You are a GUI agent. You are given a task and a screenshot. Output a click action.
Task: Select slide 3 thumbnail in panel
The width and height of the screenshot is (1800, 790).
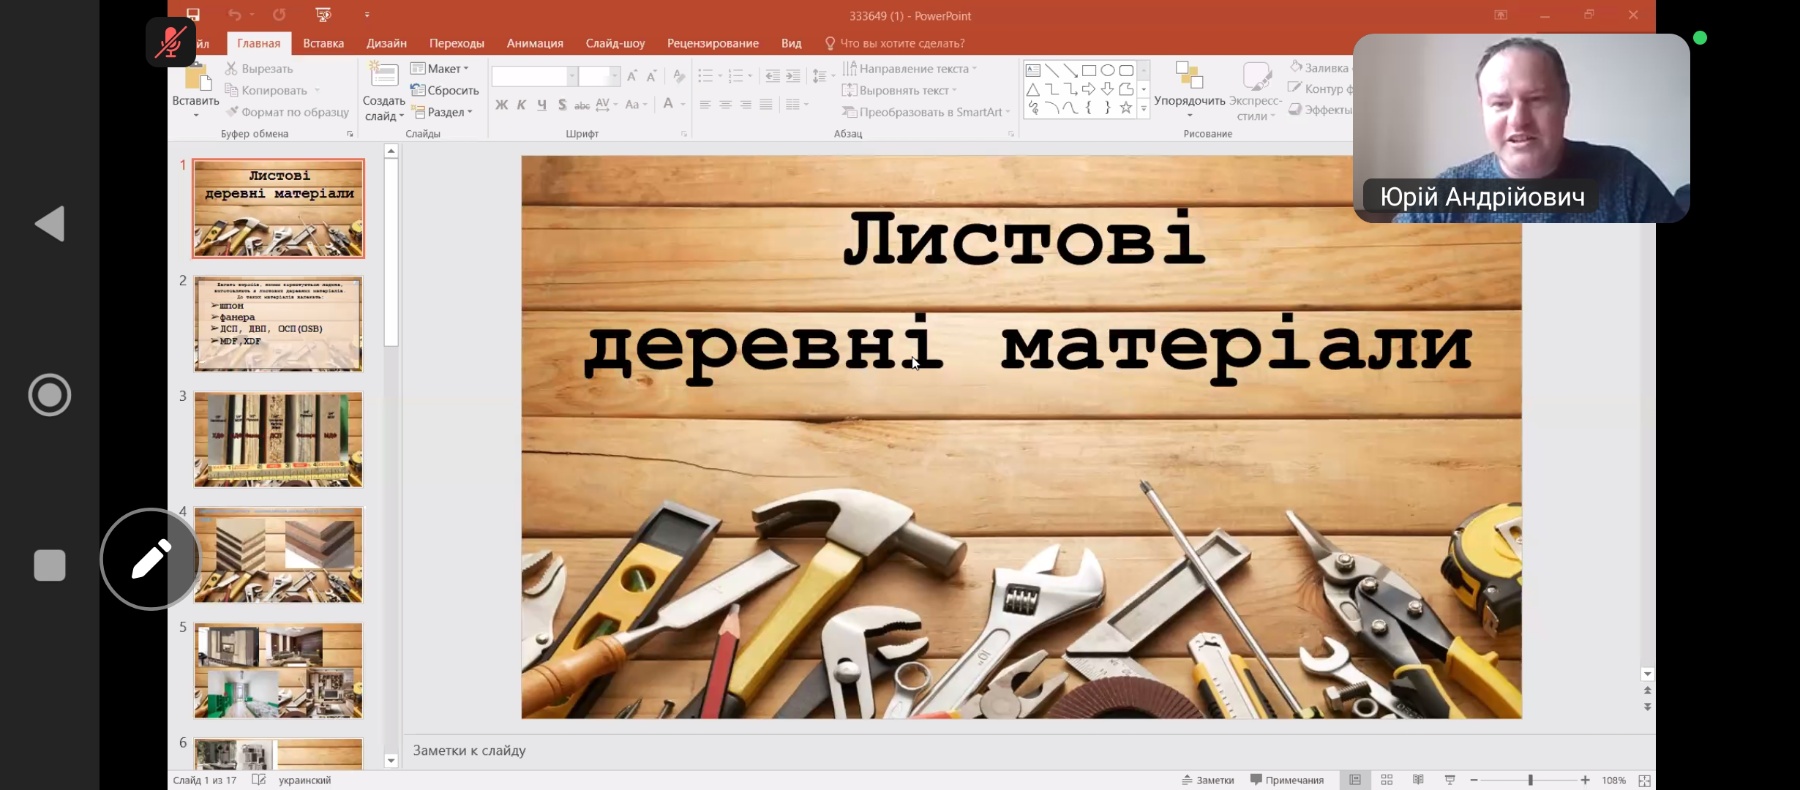[x=278, y=440]
